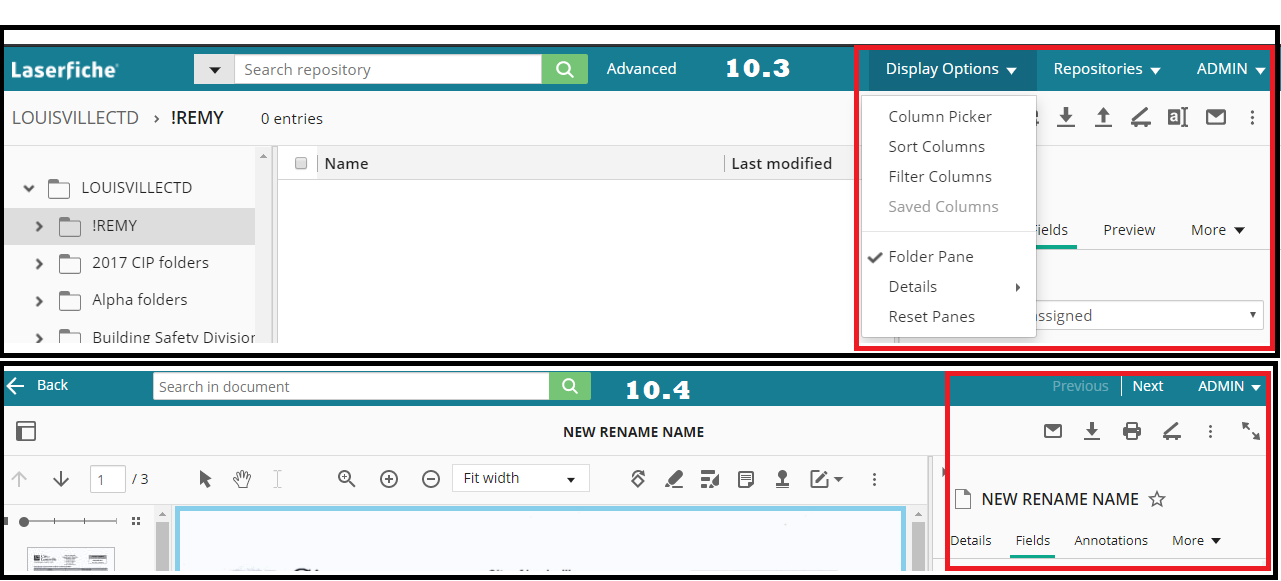Check the select-all checkbox beside Name column

point(301,163)
